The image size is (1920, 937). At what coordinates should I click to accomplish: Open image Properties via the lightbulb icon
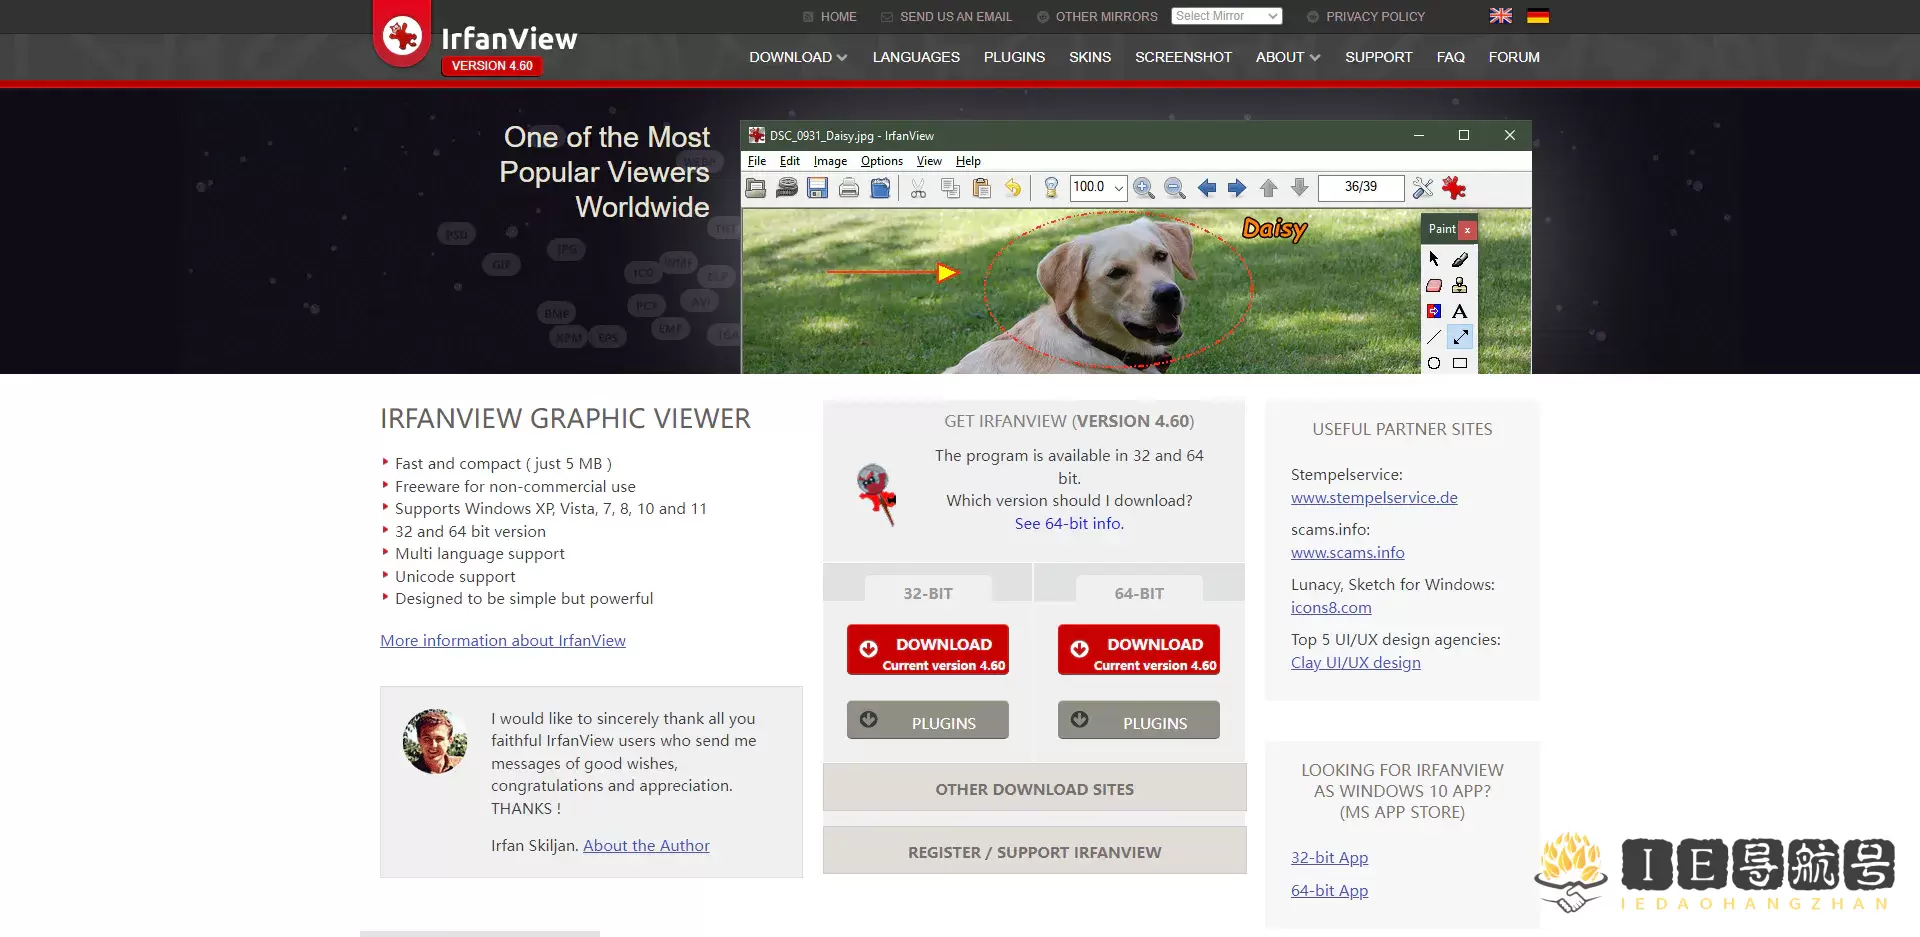click(x=1051, y=188)
